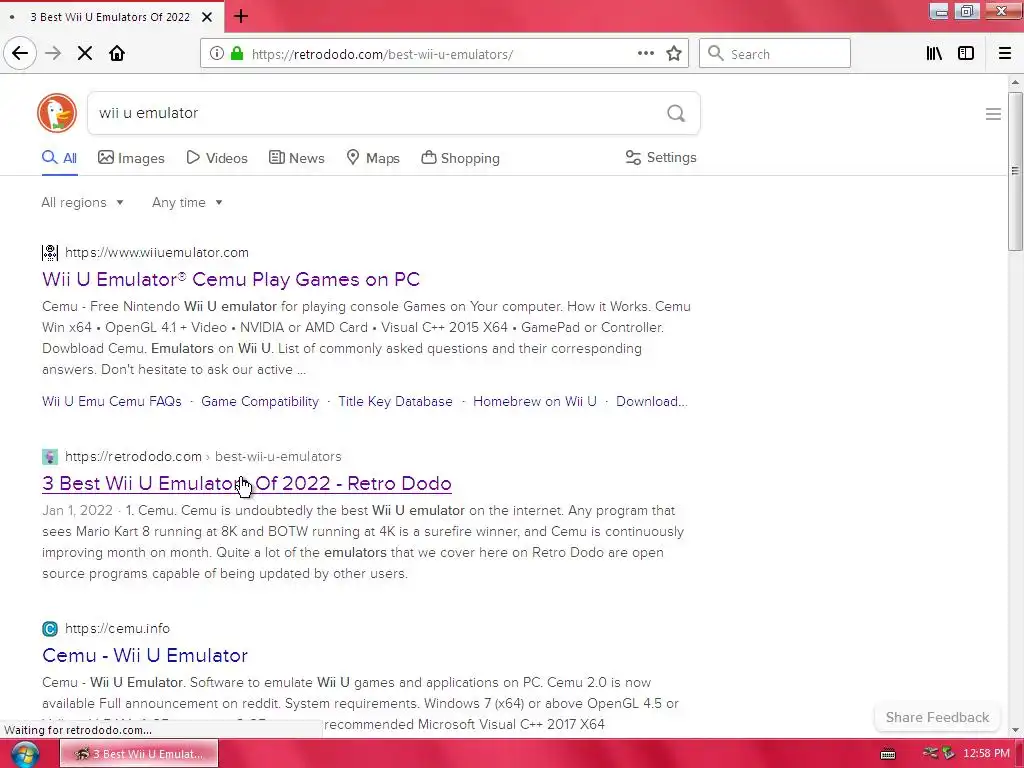Open the browser home page icon
Screen dimensions: 1024x768
pos(117,54)
